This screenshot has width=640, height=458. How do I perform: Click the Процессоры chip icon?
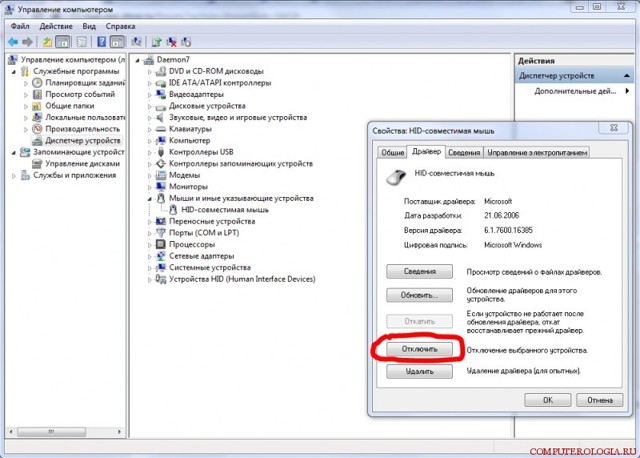(x=161, y=245)
